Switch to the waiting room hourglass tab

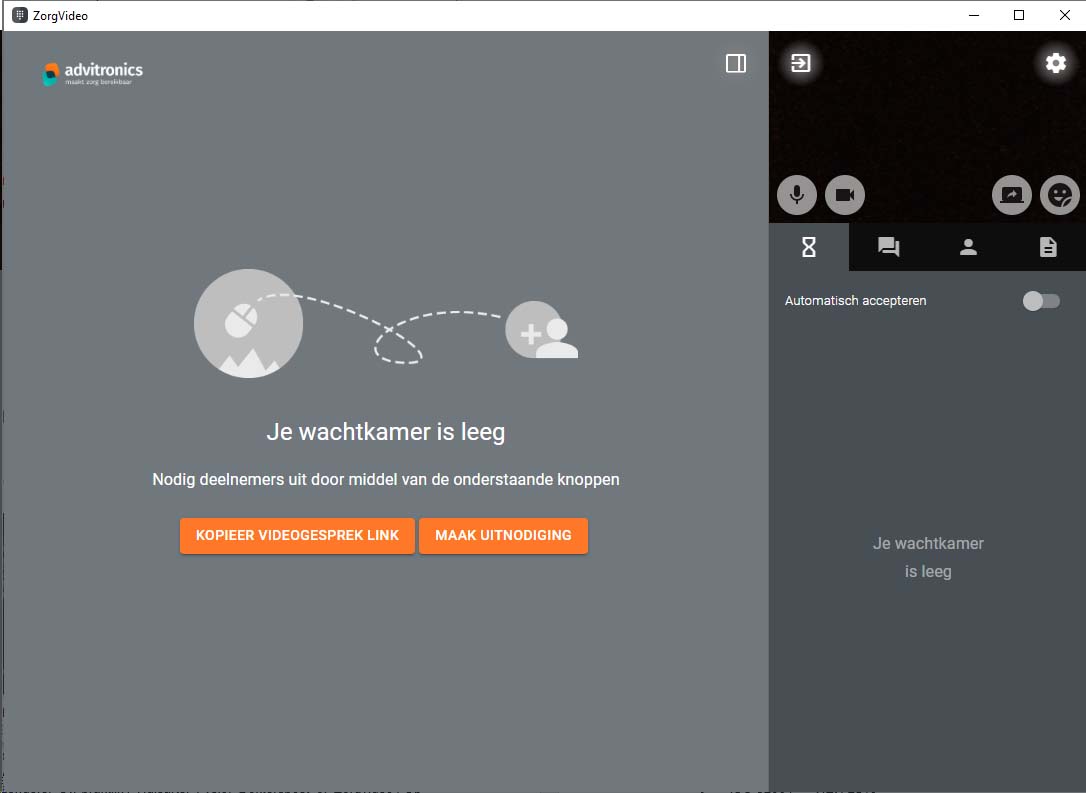click(x=809, y=247)
